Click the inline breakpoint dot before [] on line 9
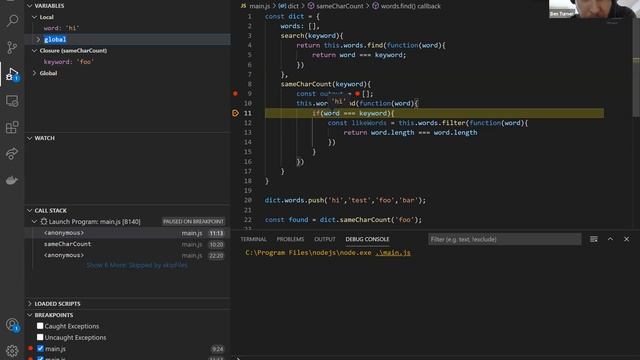 point(358,94)
